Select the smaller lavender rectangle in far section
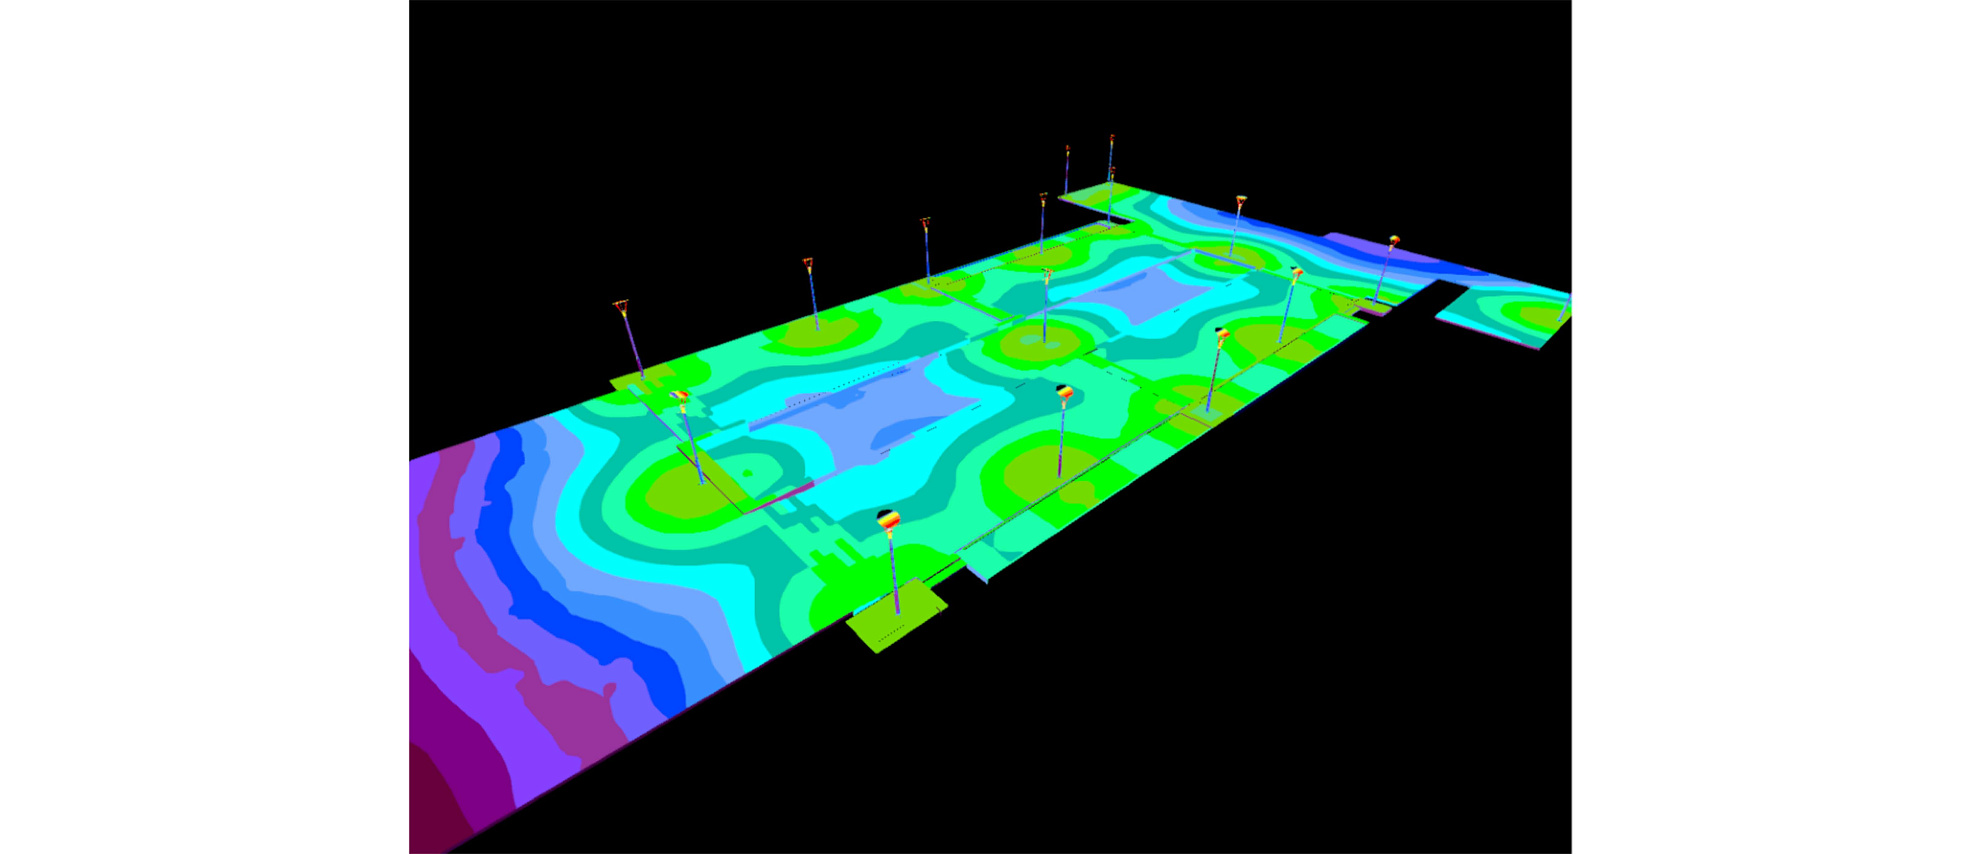This screenshot has width=1980, height=854. click(1150, 296)
